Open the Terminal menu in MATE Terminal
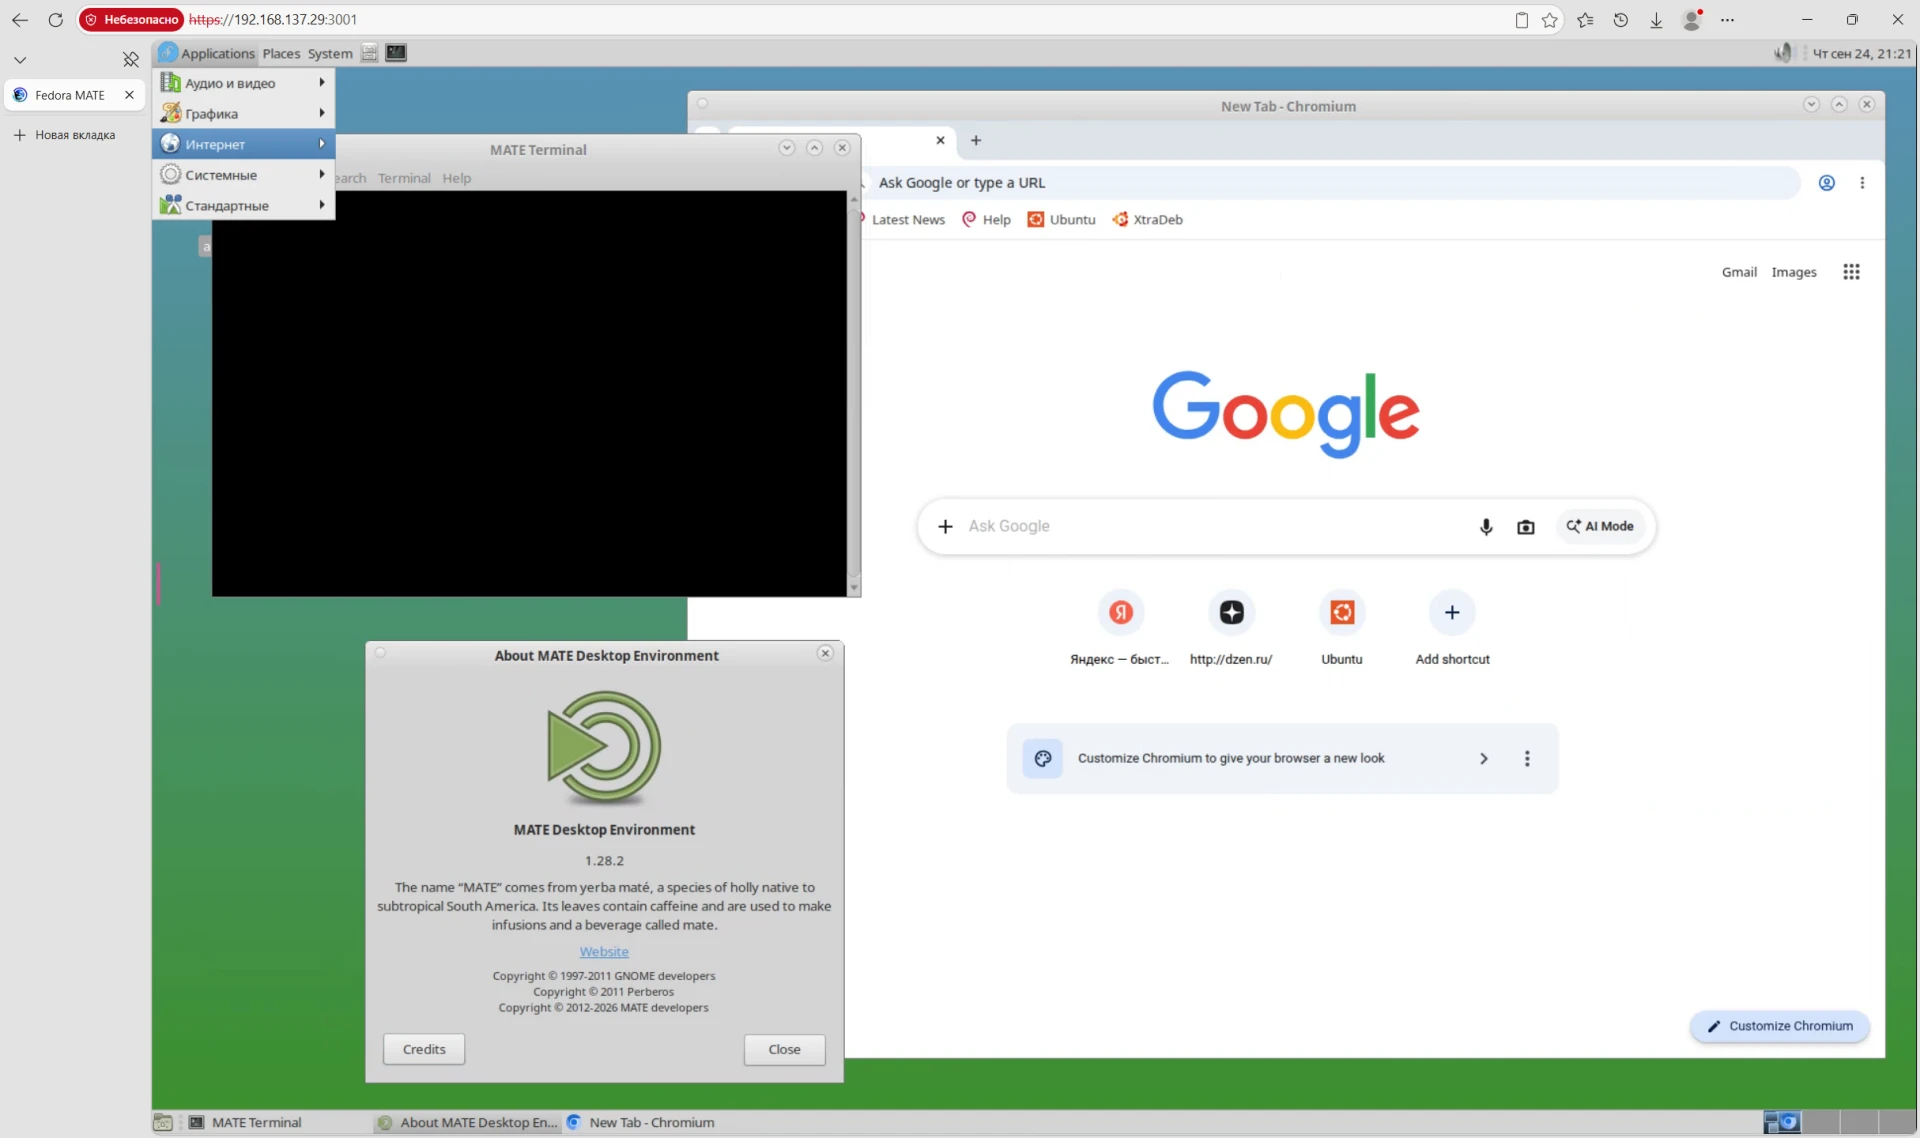 404,178
